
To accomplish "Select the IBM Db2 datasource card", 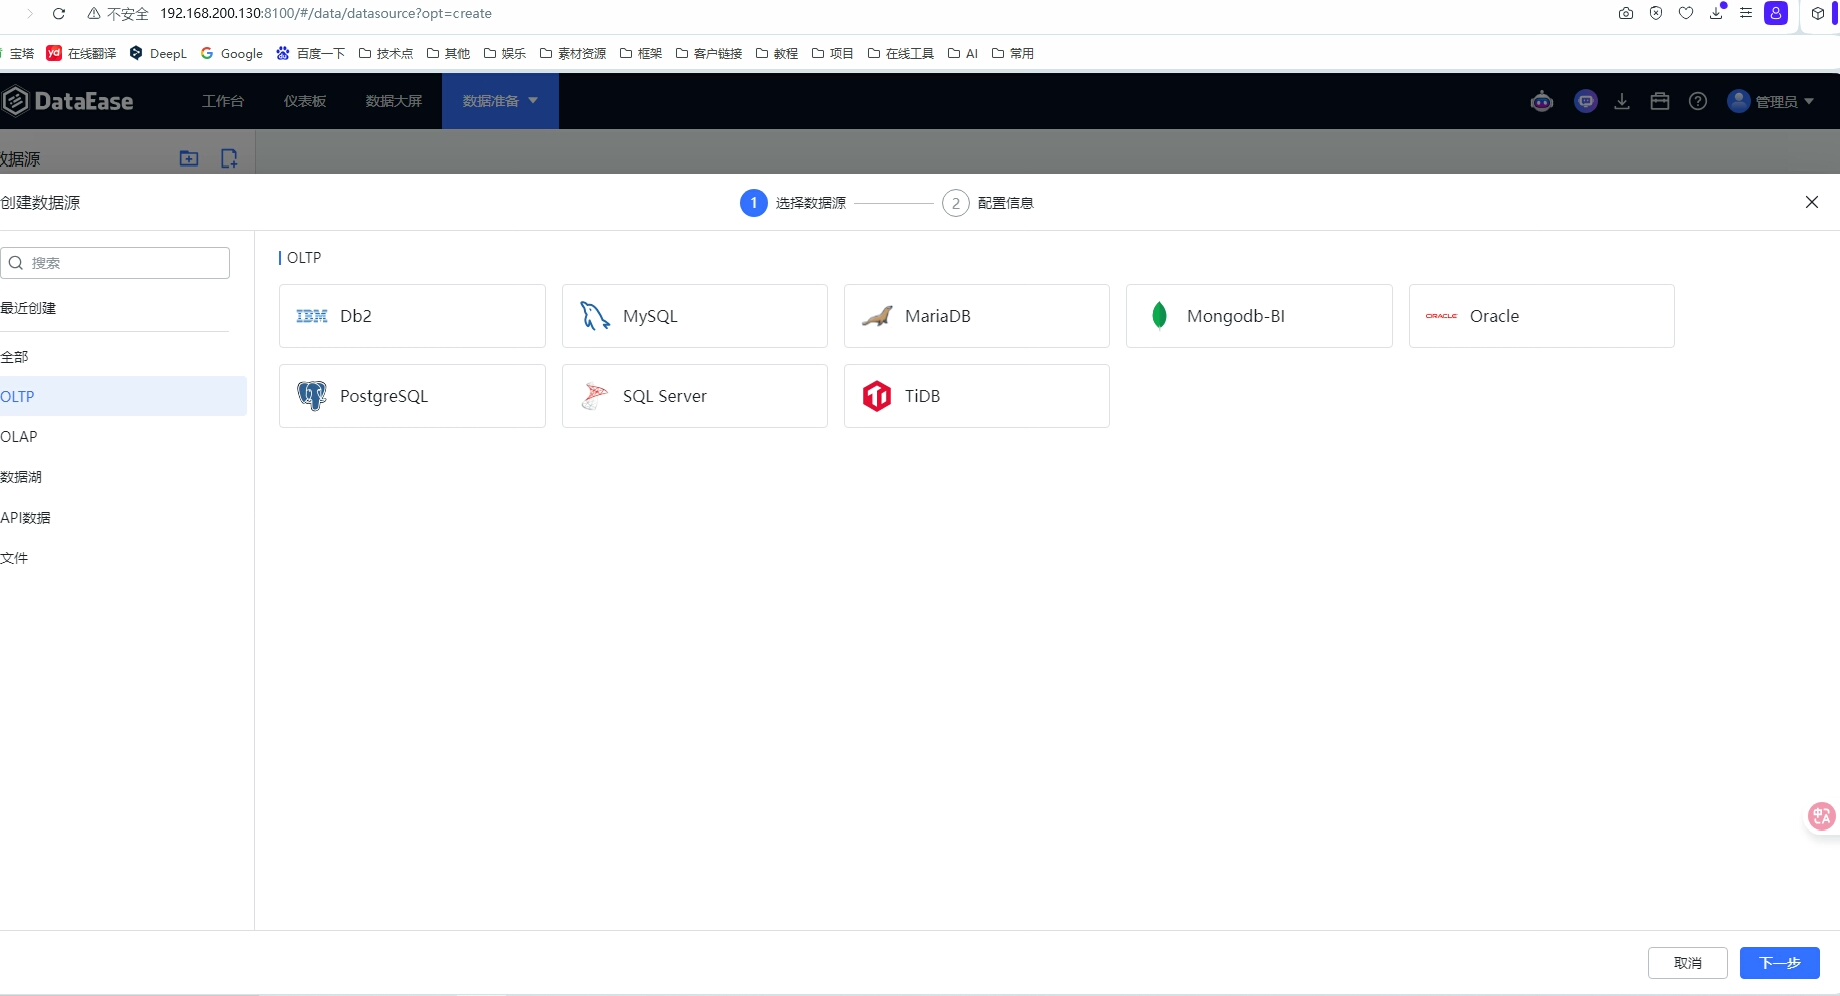I will pyautogui.click(x=412, y=316).
